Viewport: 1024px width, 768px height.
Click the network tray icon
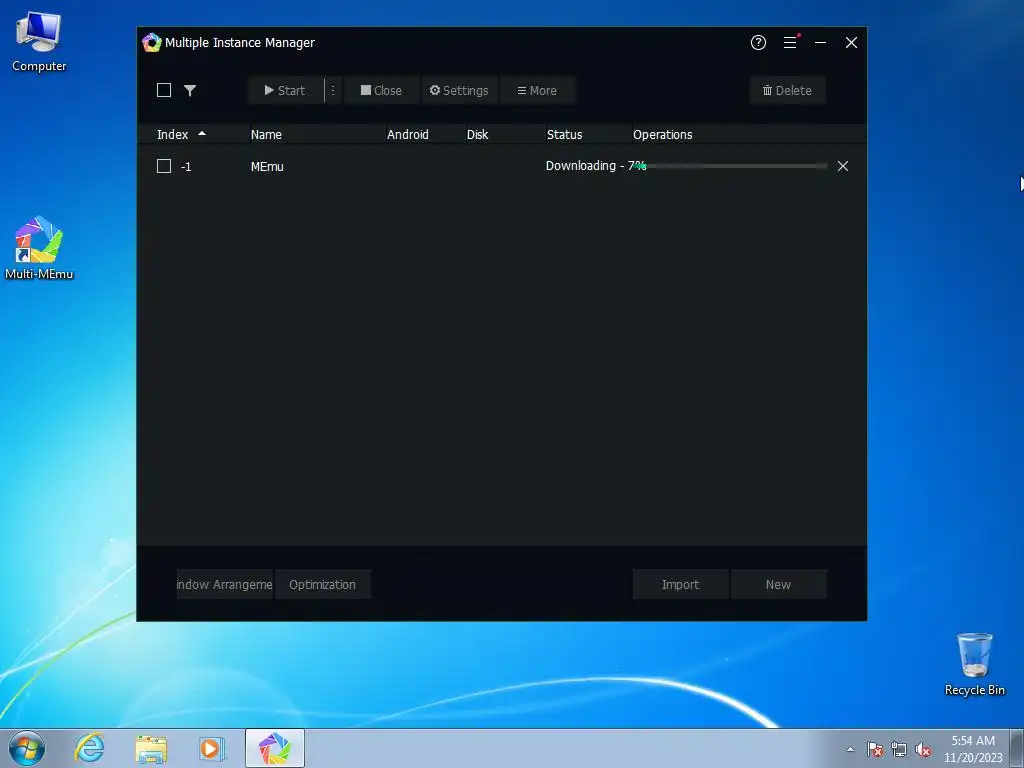coord(899,749)
